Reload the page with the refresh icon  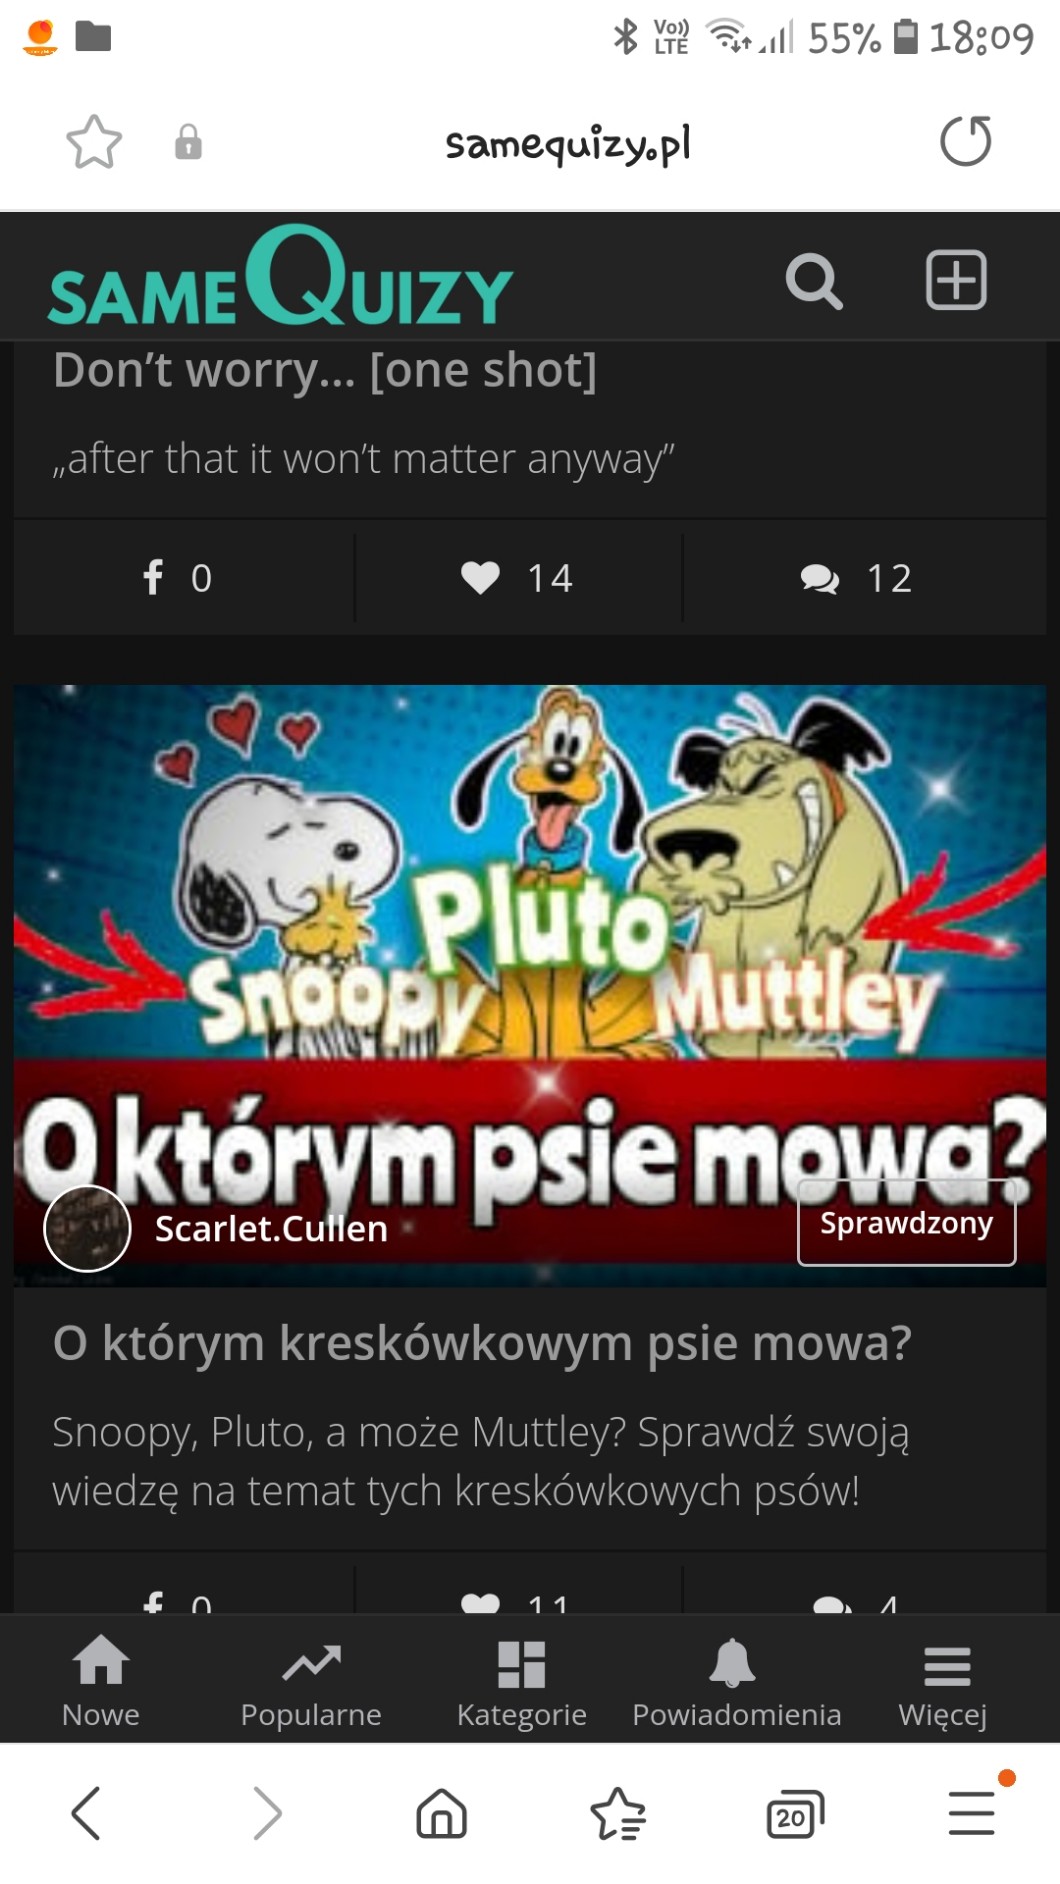point(966,141)
